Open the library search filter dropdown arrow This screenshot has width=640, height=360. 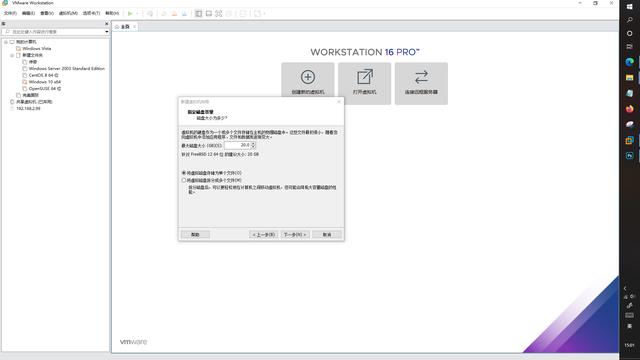tap(107, 32)
